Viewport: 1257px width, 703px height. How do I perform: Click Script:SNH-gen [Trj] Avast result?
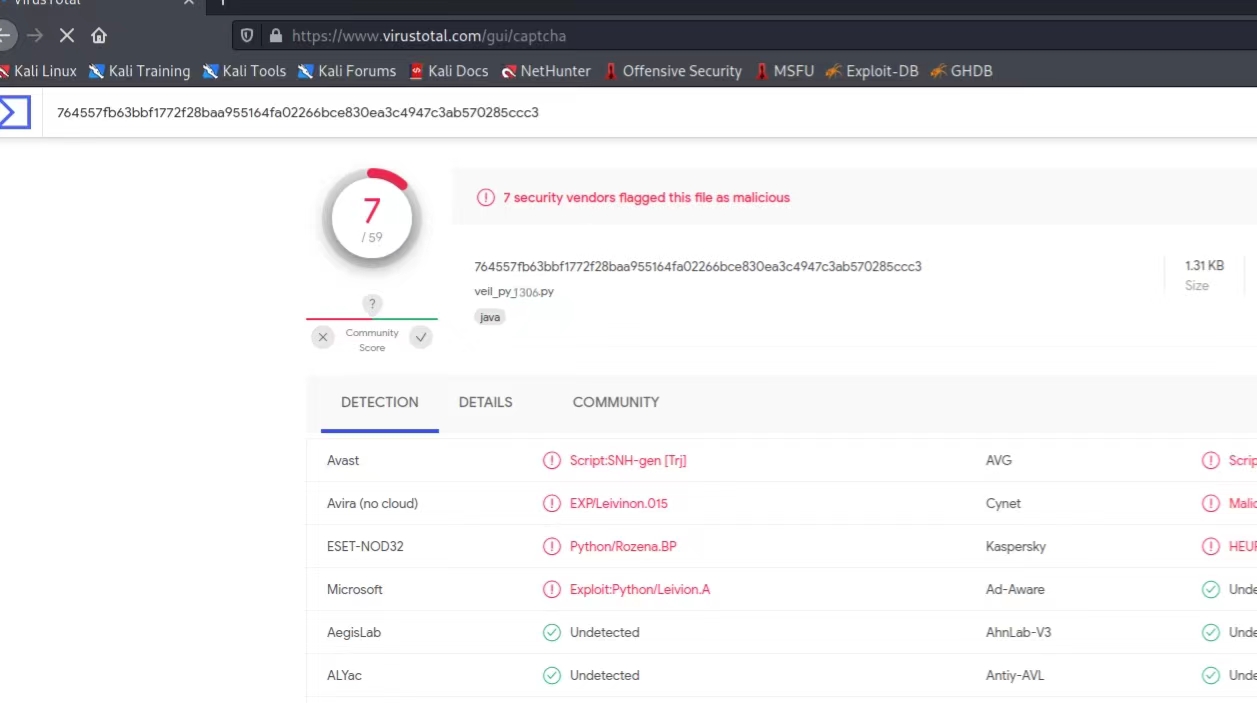628,460
